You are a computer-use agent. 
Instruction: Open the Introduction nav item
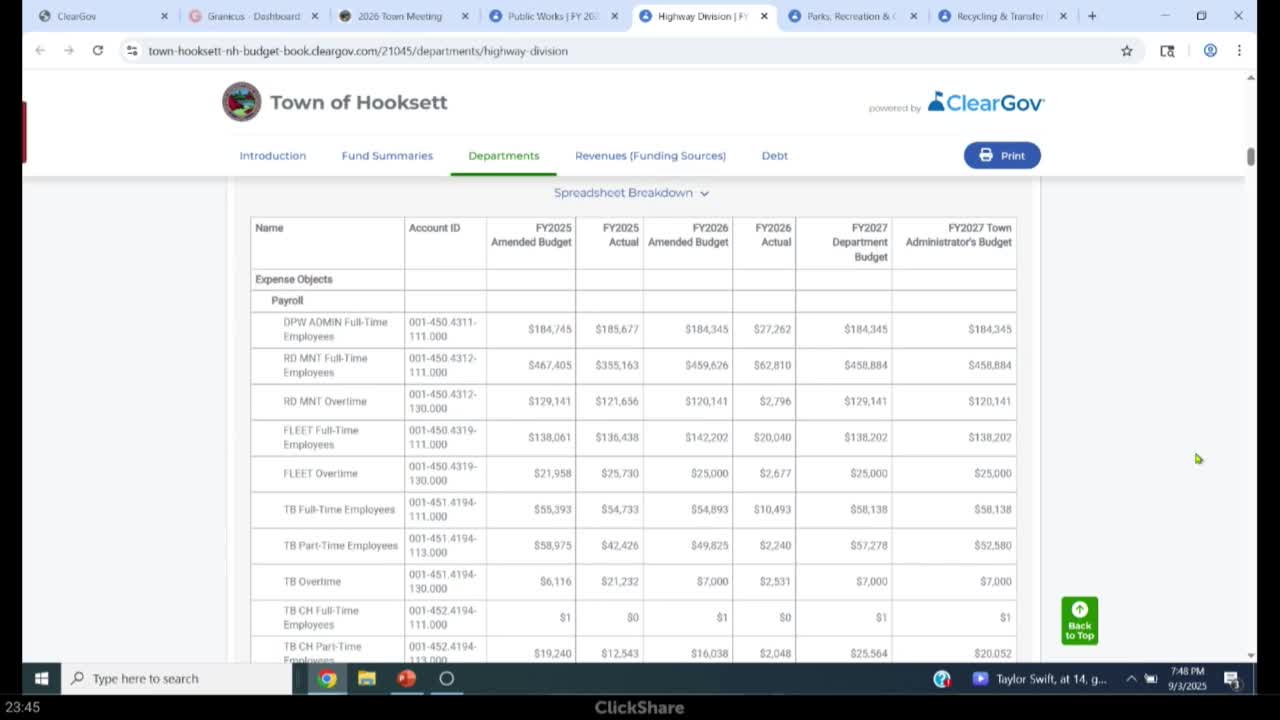click(x=273, y=156)
